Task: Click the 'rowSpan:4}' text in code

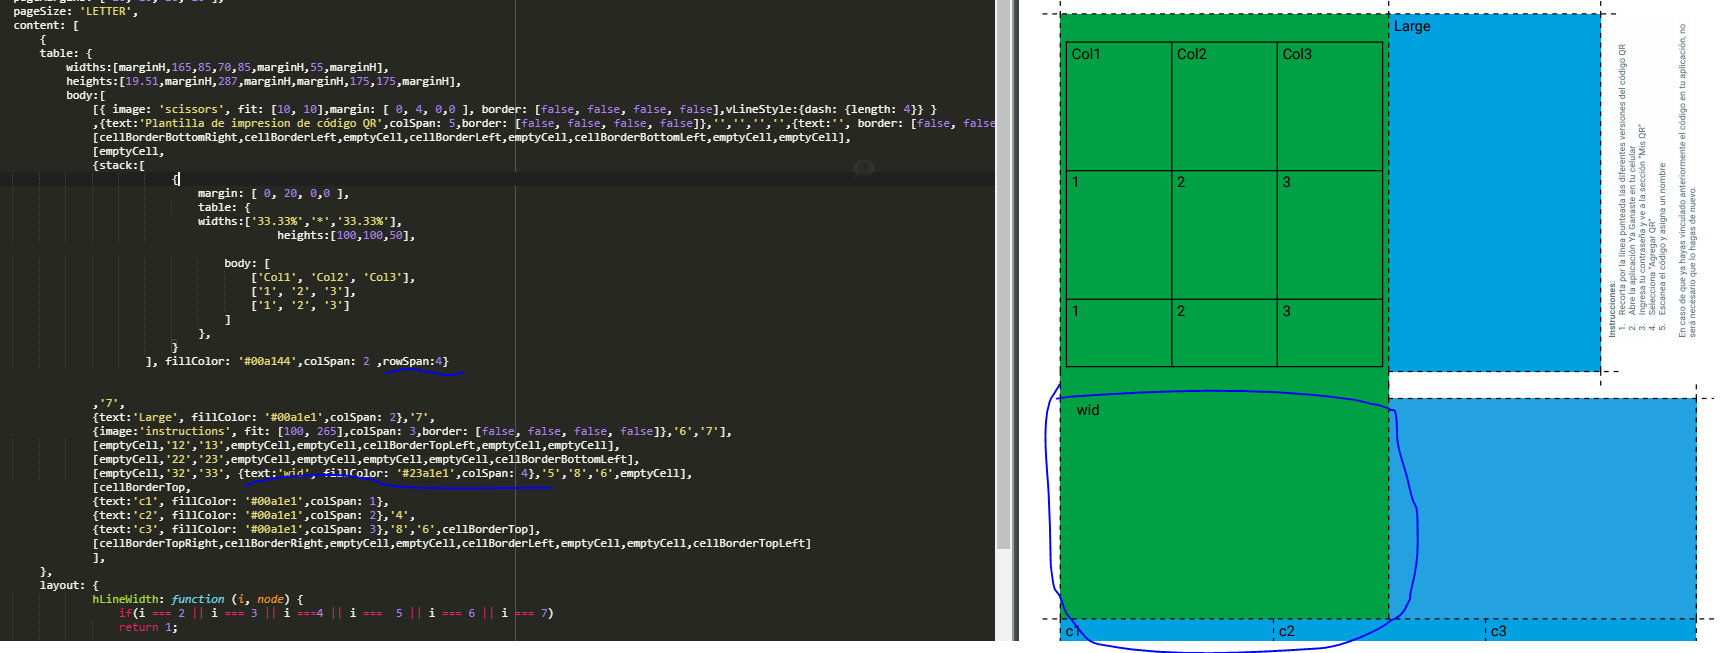Action: [416, 362]
